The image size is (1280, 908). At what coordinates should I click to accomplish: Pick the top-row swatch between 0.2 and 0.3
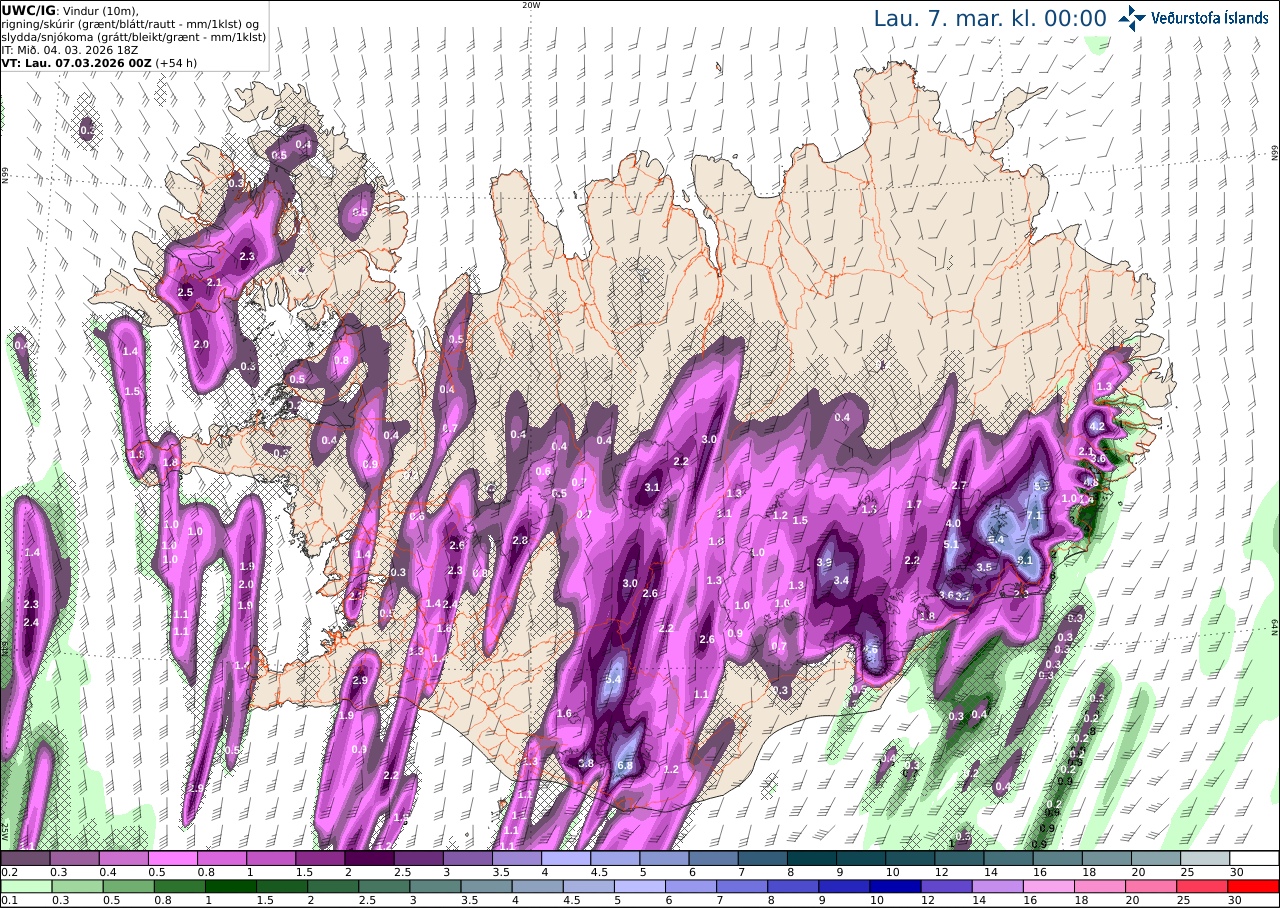pyautogui.click(x=25, y=858)
